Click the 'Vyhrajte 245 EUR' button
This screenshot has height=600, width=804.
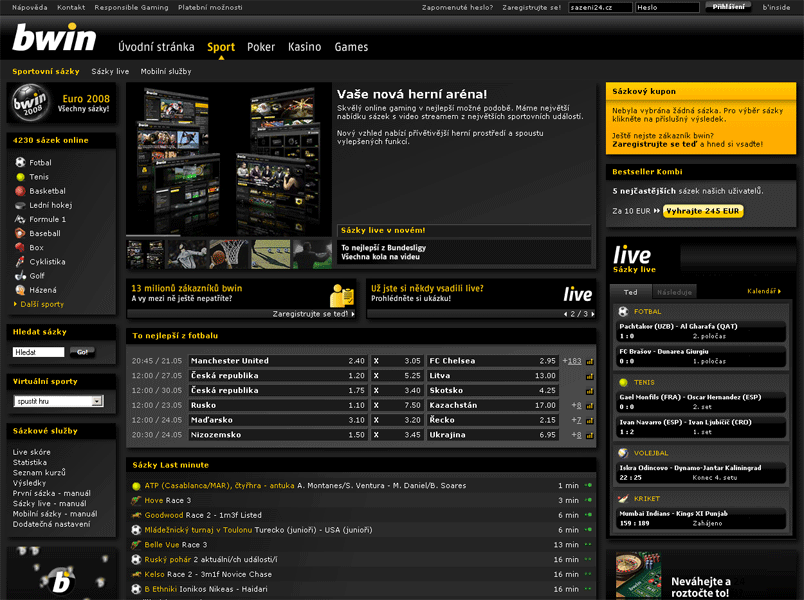[x=704, y=211]
